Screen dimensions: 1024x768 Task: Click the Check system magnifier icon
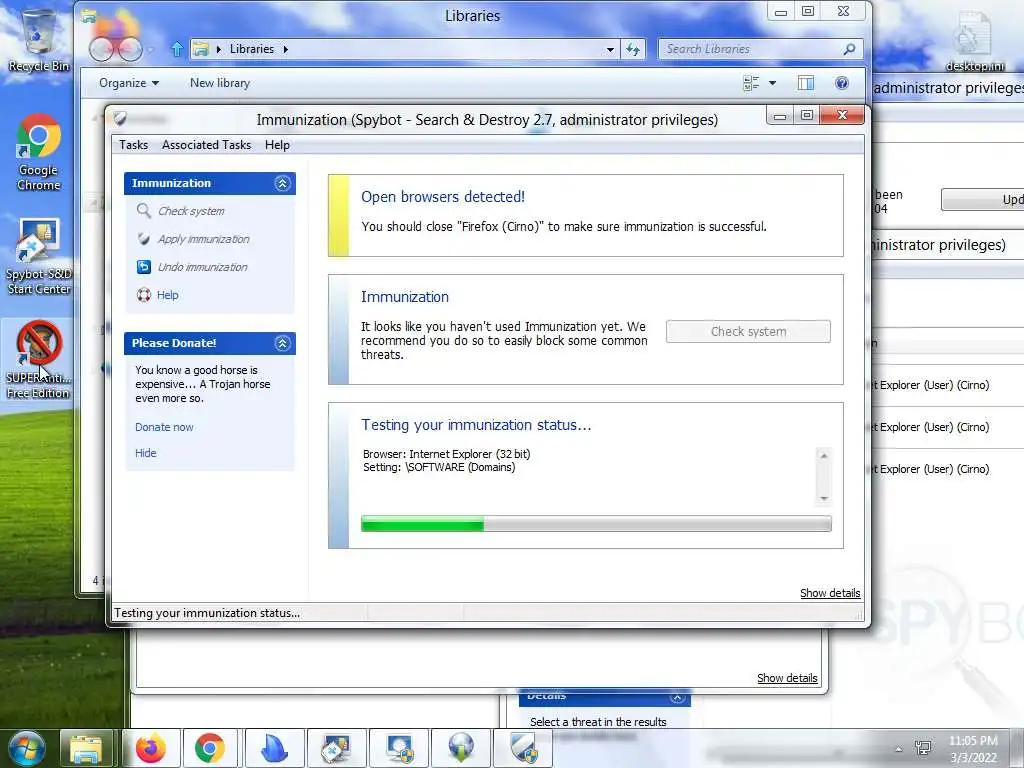144,210
